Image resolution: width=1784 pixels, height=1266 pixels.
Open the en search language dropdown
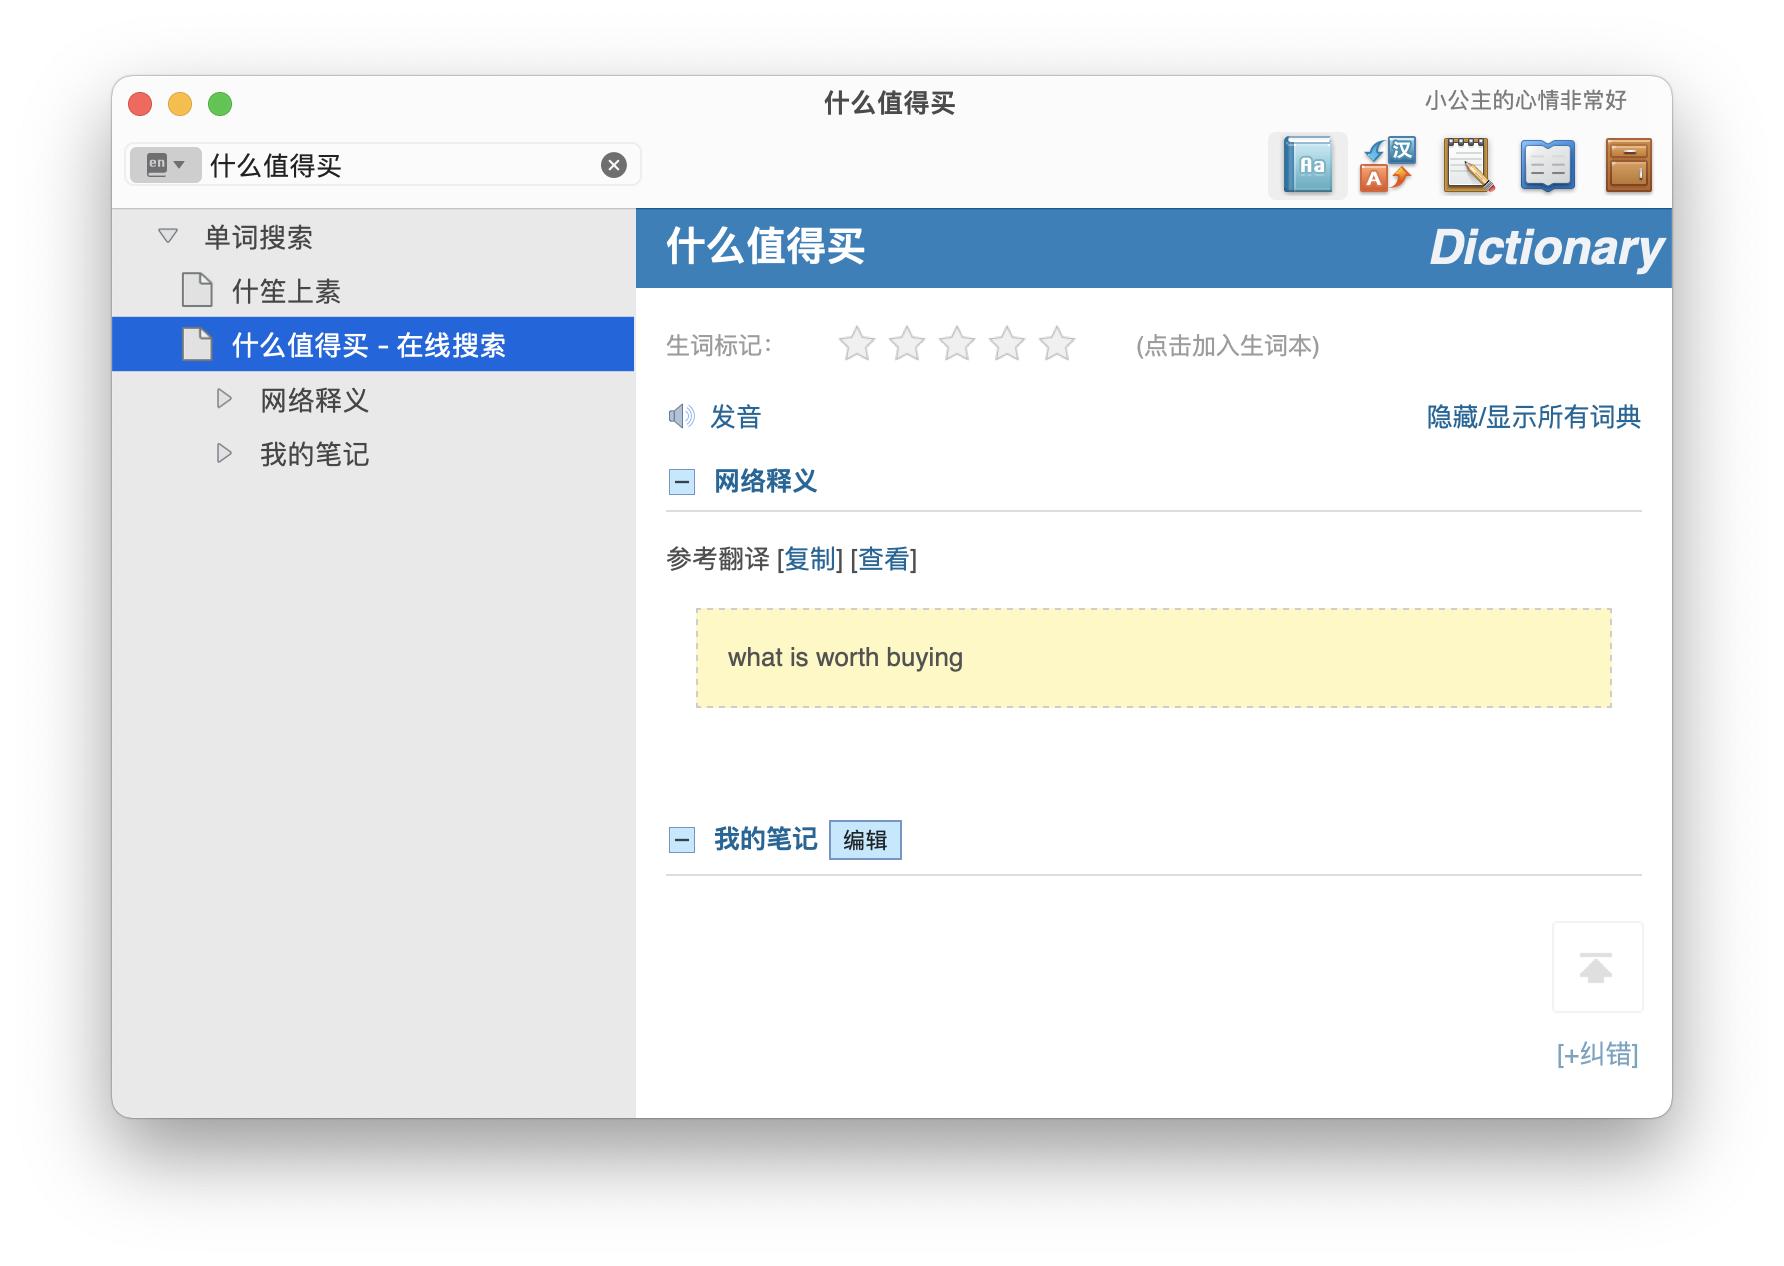(166, 164)
